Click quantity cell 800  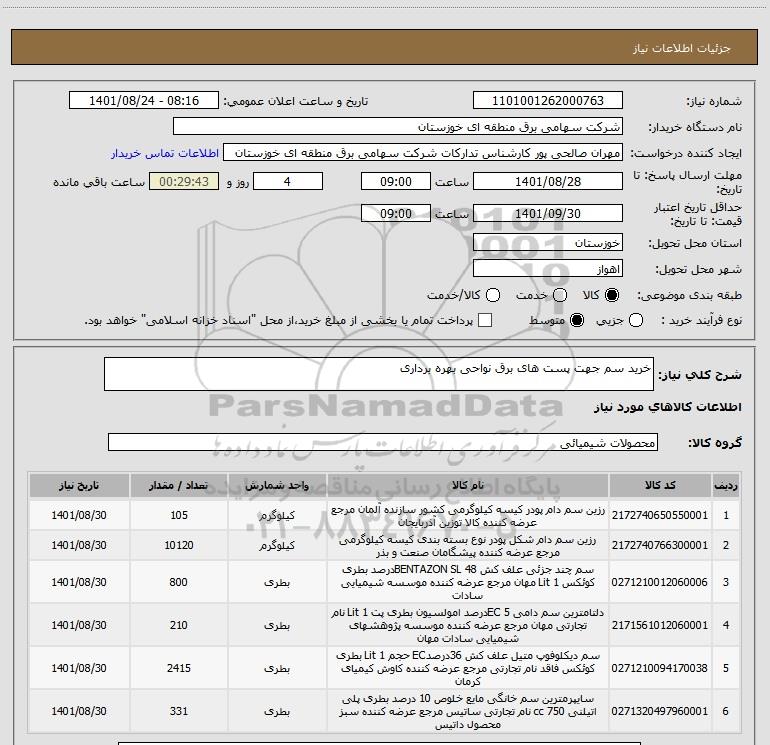[x=179, y=582]
